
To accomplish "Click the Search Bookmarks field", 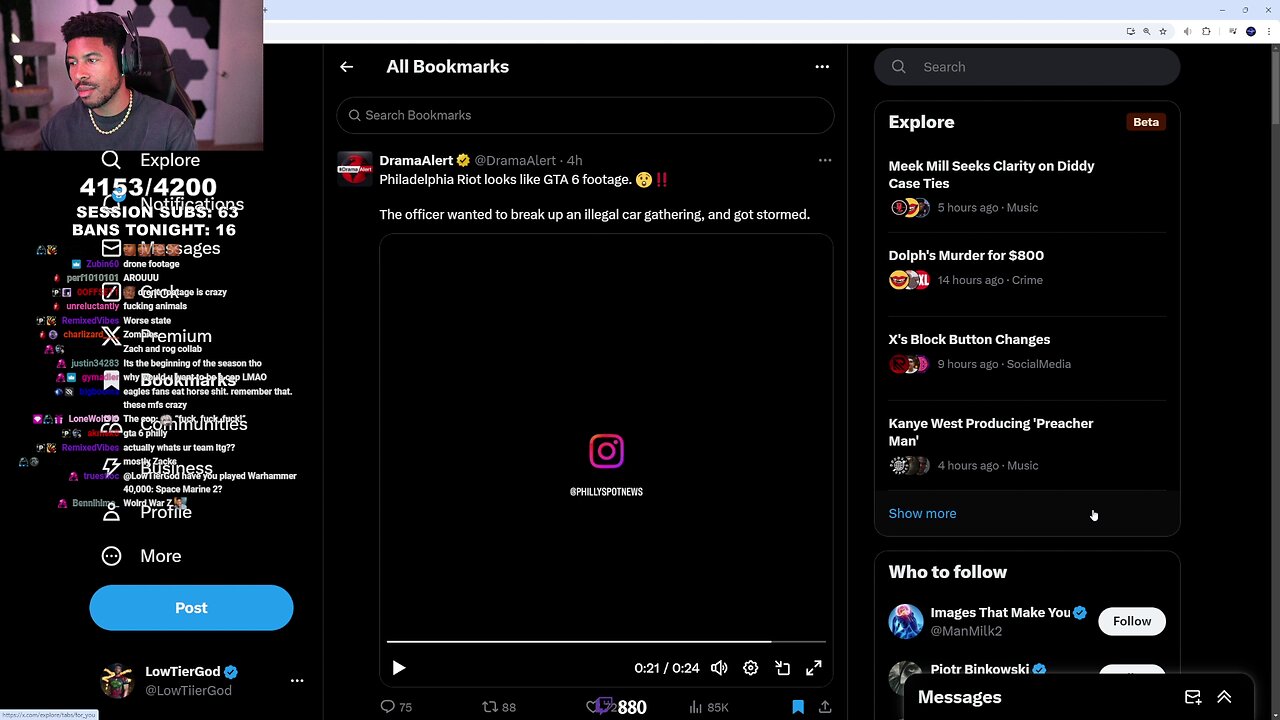I will point(585,115).
